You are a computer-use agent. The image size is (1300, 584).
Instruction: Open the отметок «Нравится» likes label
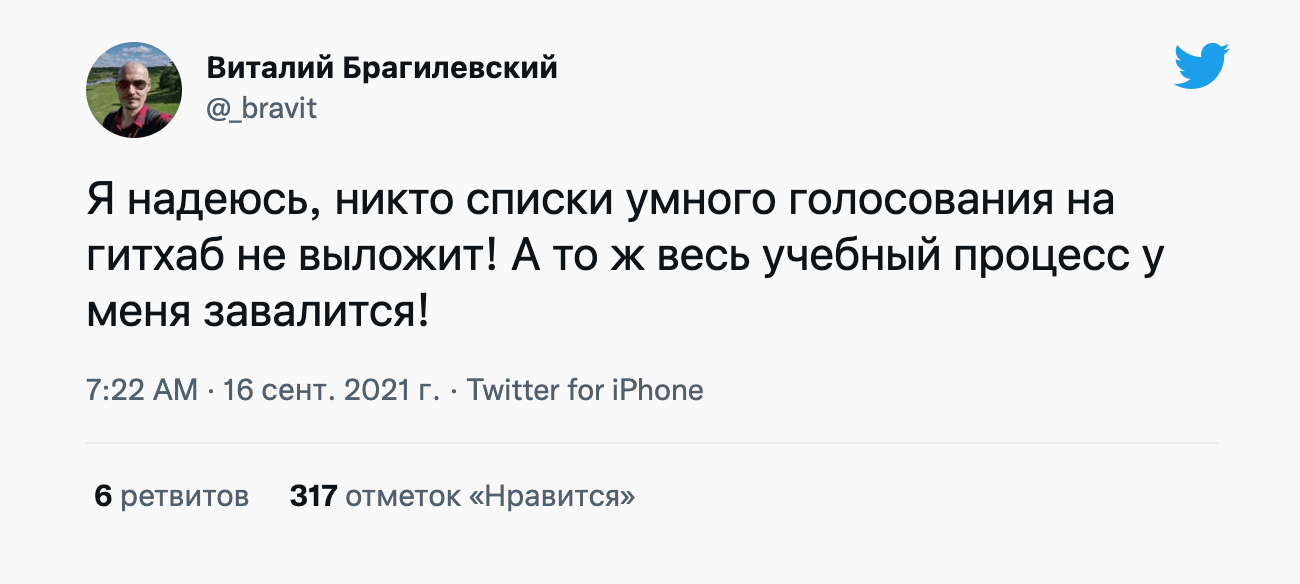pyautogui.click(x=490, y=495)
